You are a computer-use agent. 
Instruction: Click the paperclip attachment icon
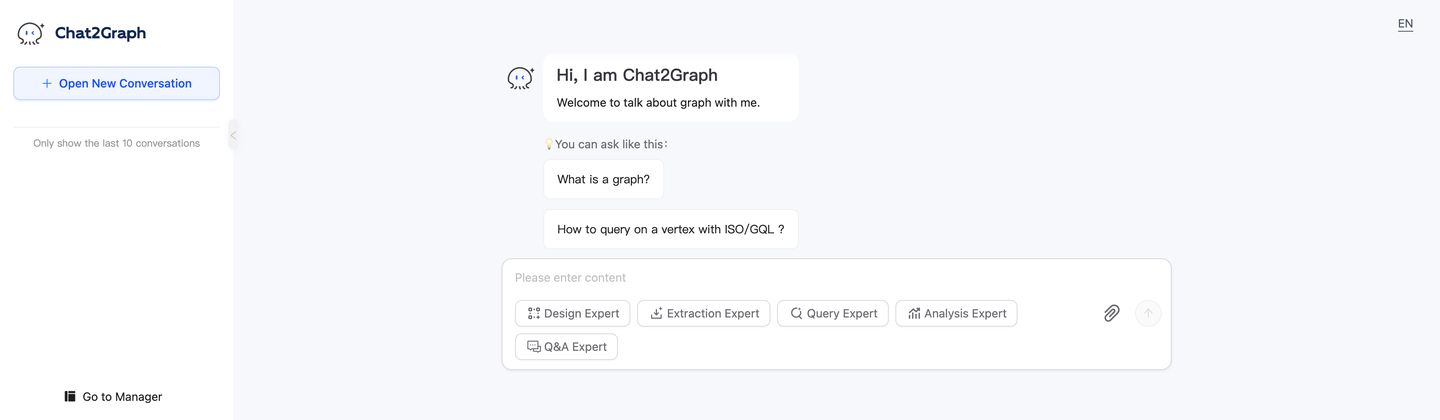[x=1111, y=313]
